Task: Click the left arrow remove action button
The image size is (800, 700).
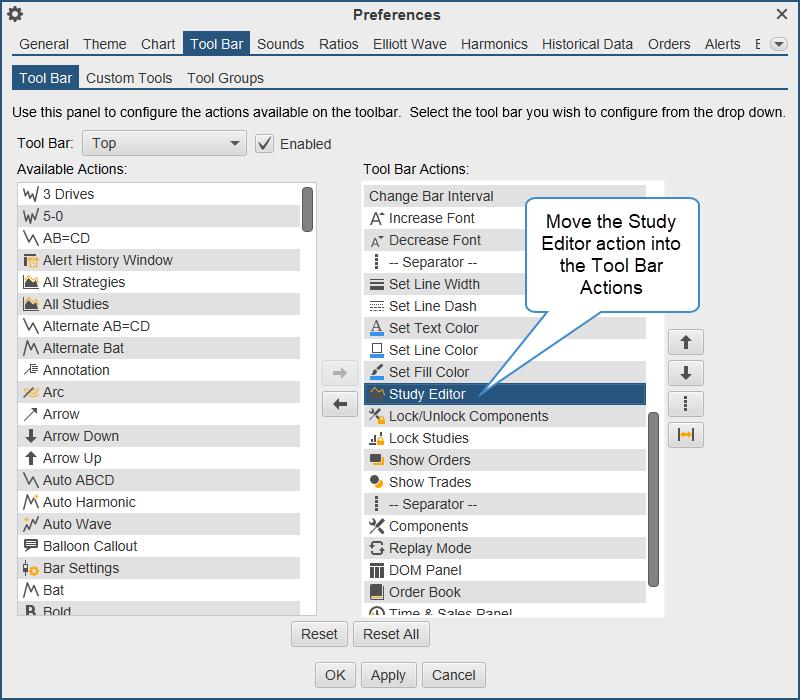Action: [x=339, y=404]
